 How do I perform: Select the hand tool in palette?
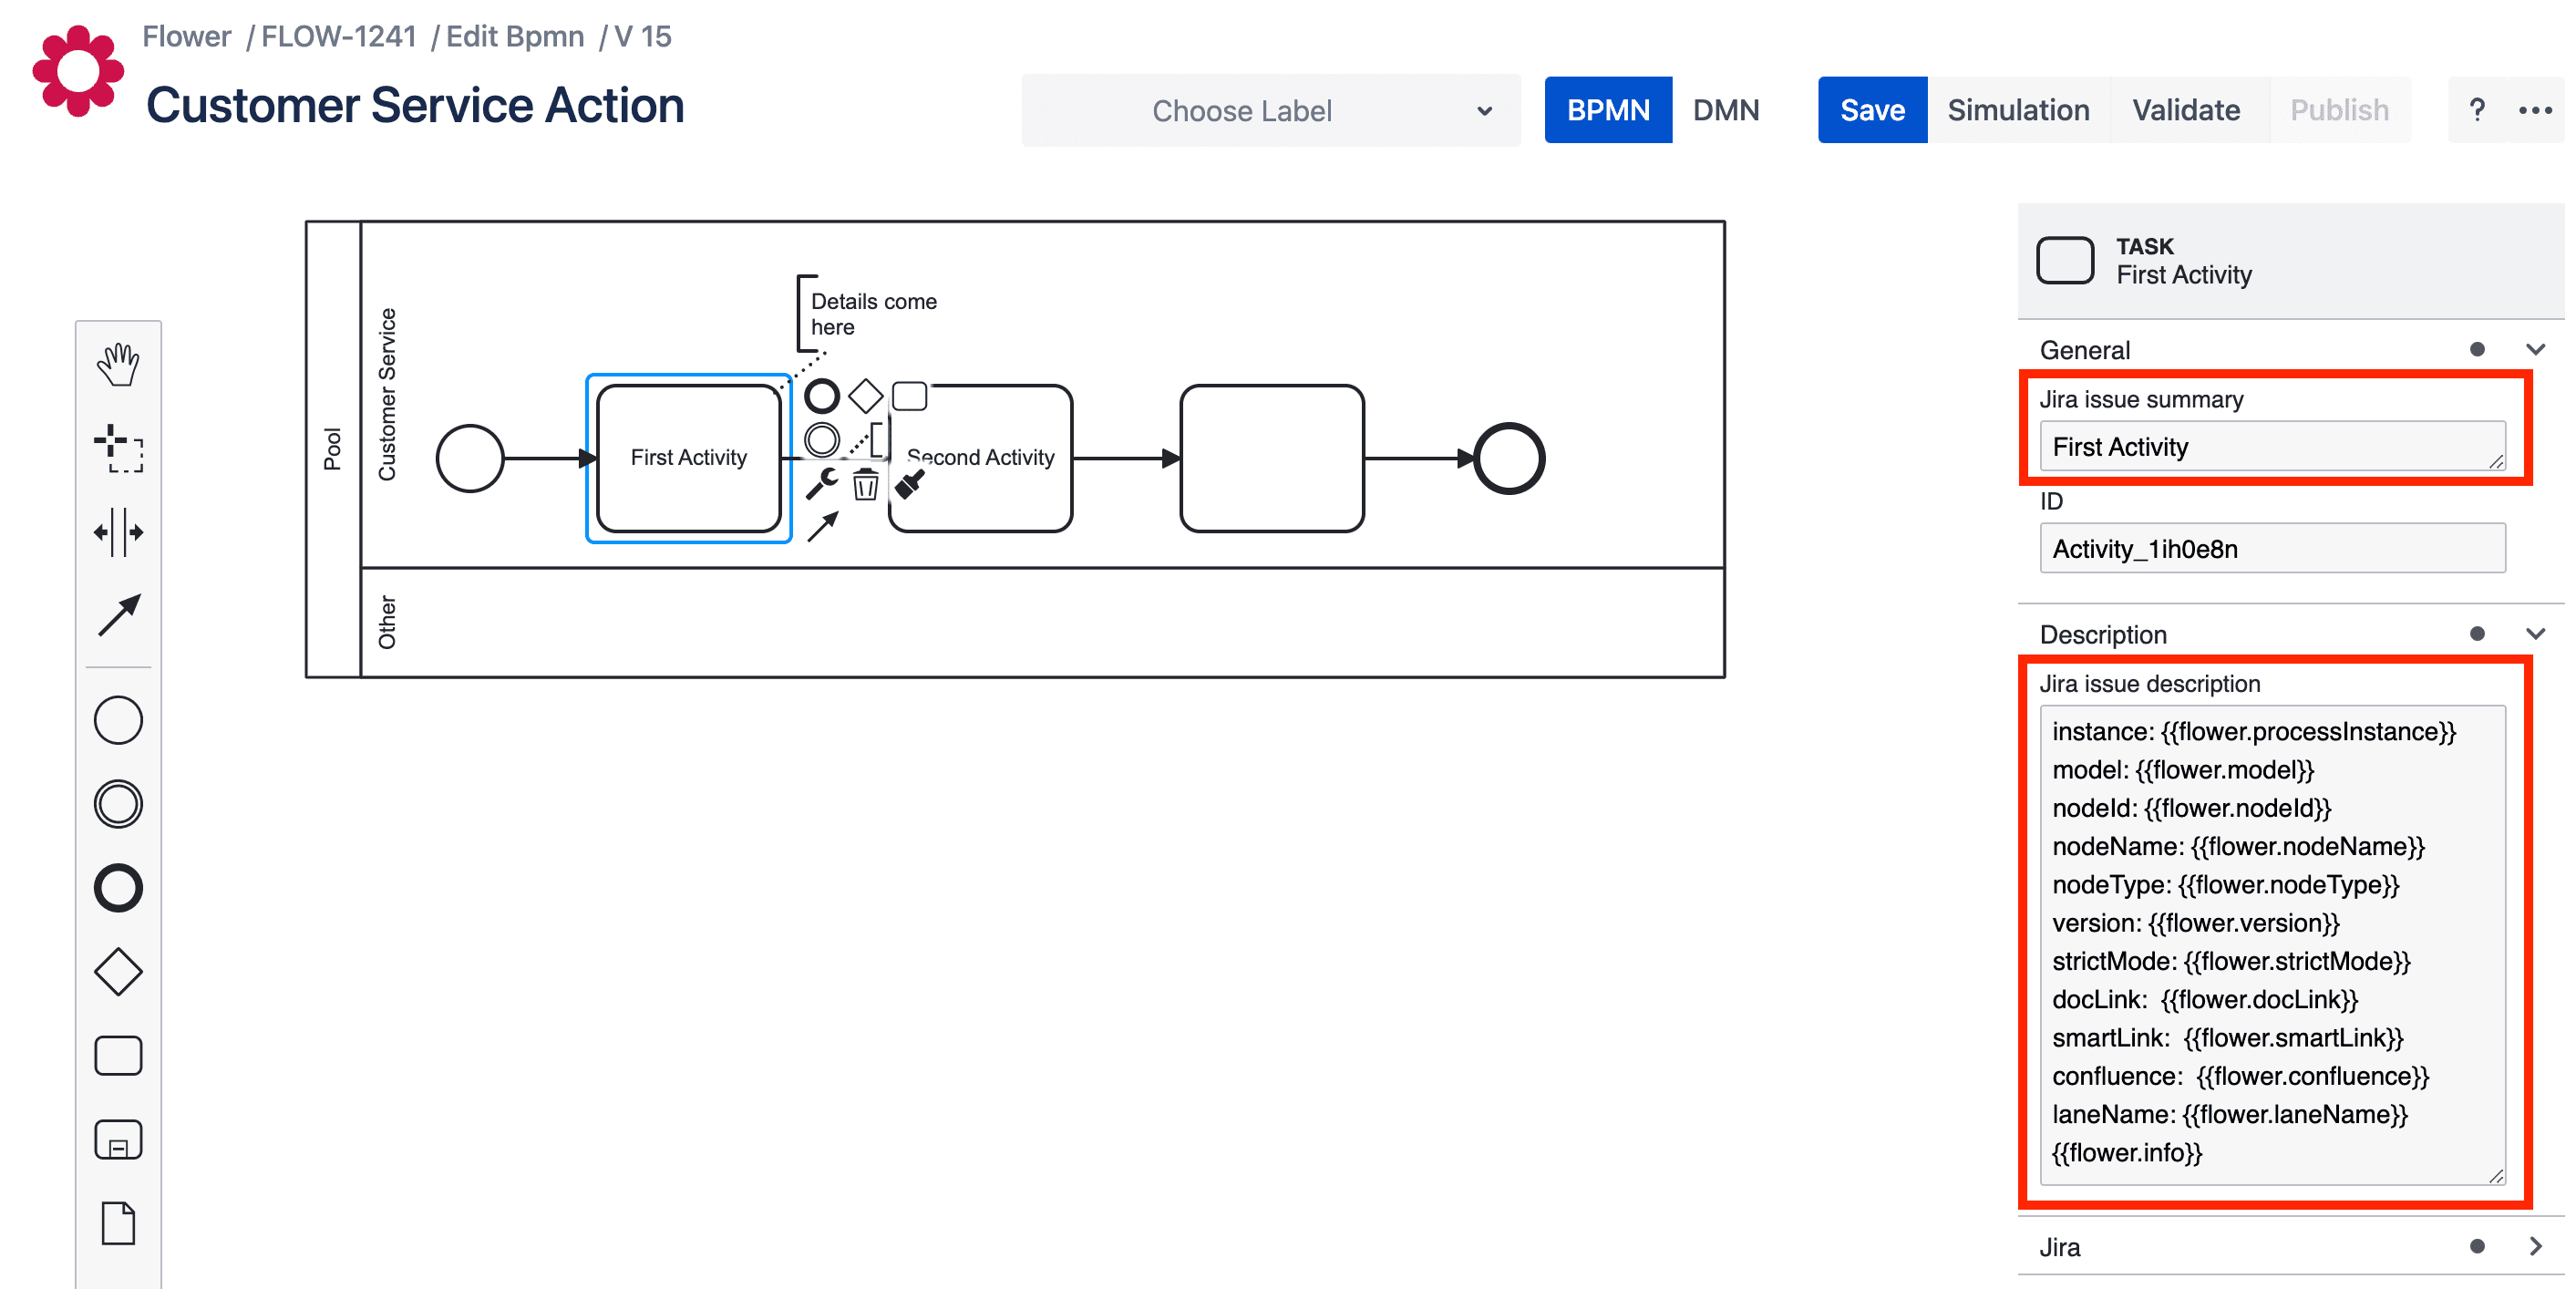pyautogui.click(x=118, y=364)
